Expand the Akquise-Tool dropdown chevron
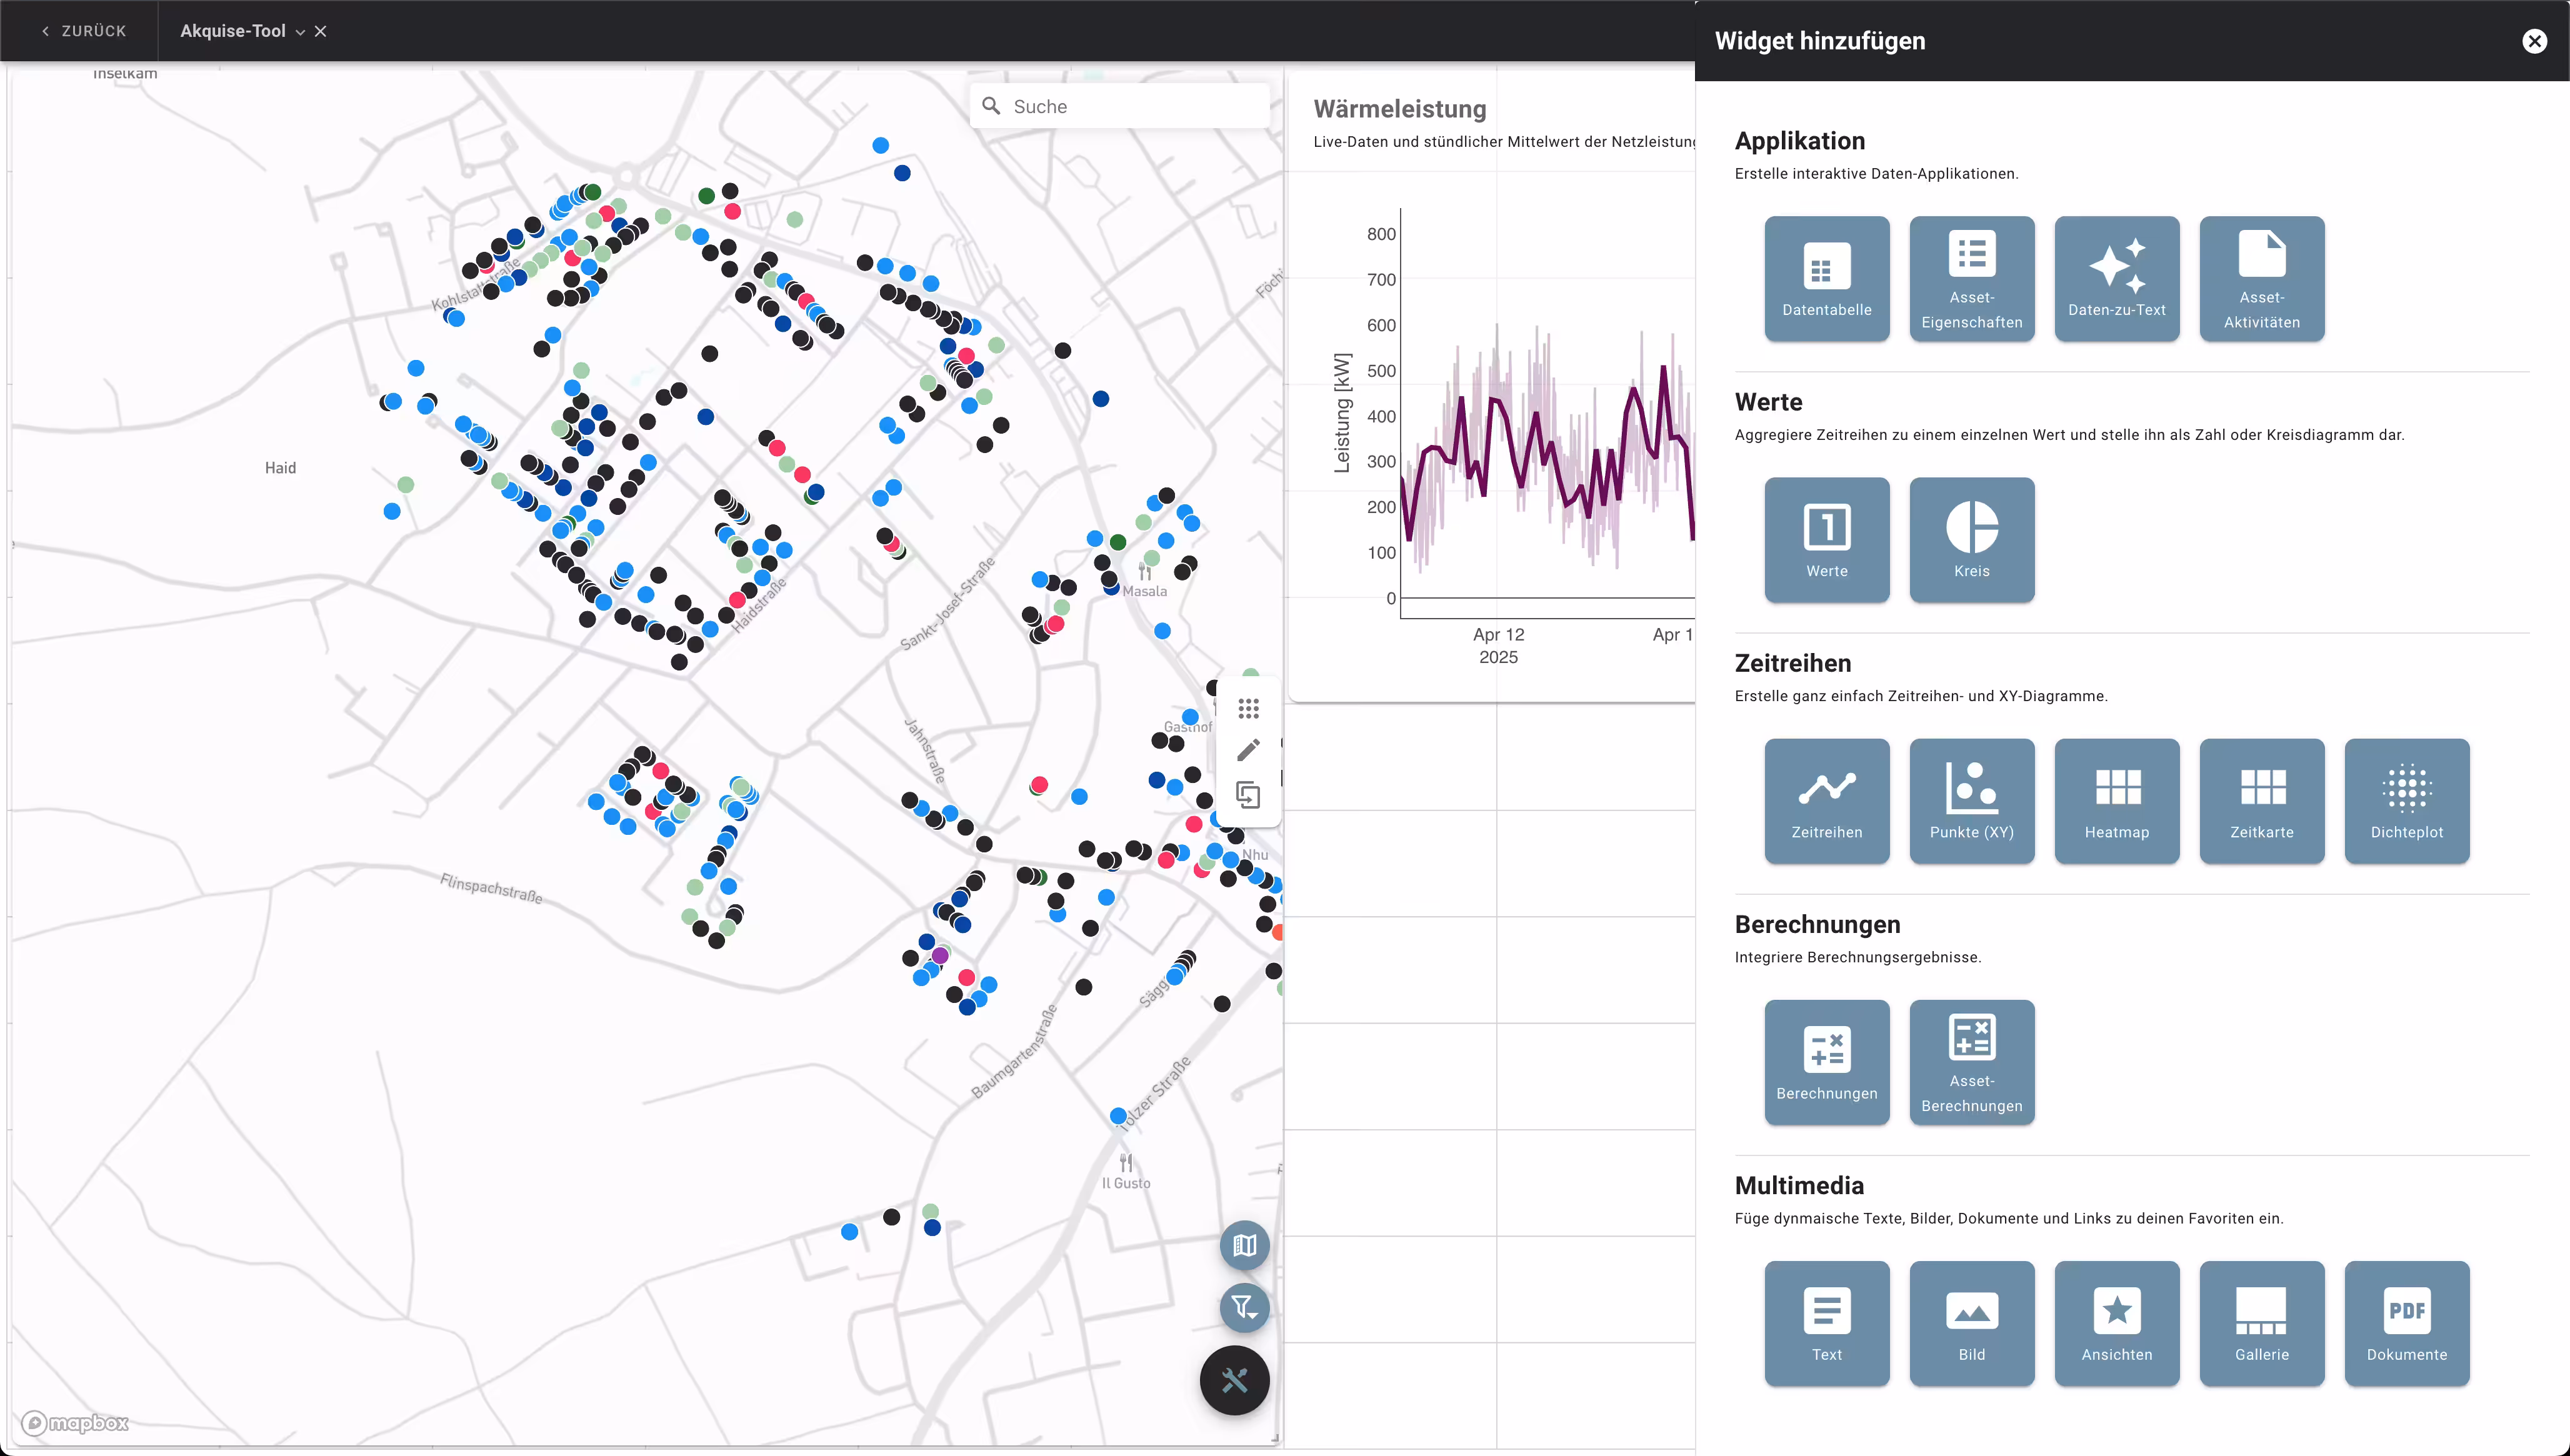 (299, 32)
